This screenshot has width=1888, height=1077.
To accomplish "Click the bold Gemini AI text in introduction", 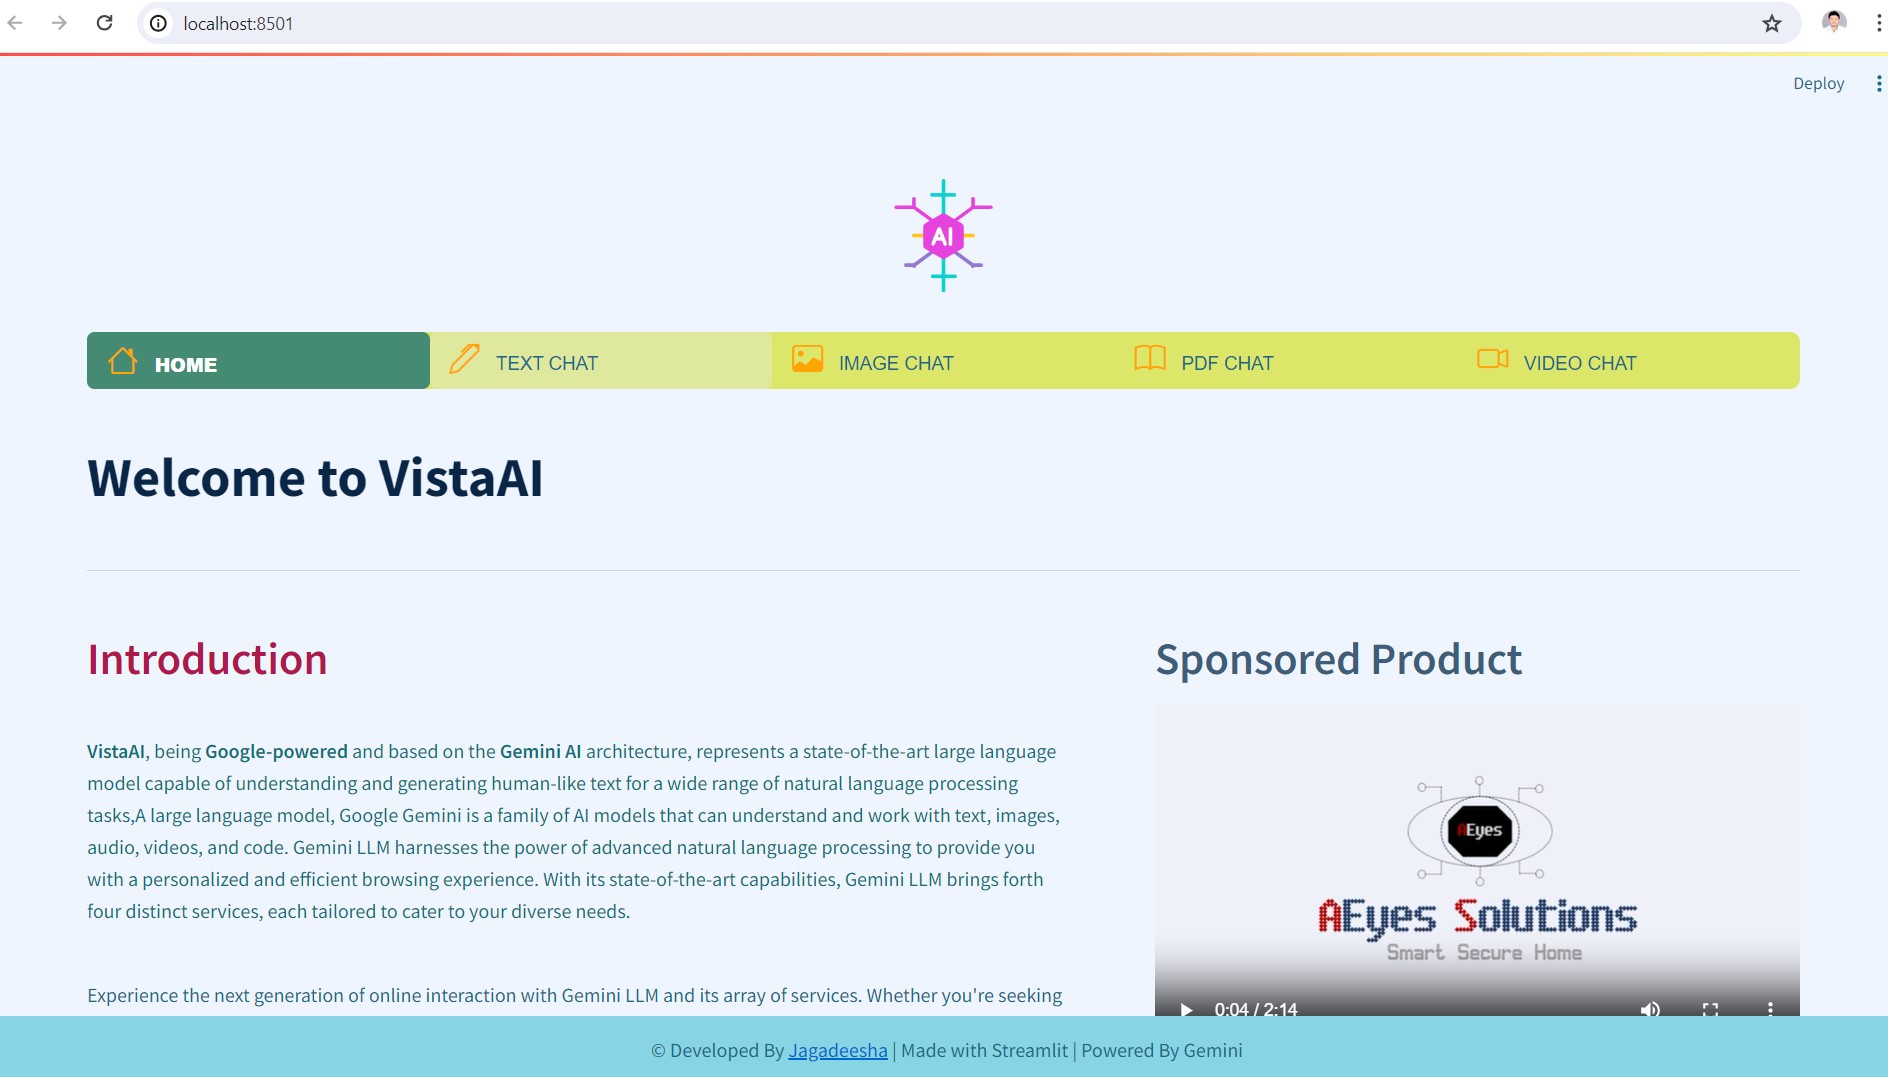I will [540, 751].
